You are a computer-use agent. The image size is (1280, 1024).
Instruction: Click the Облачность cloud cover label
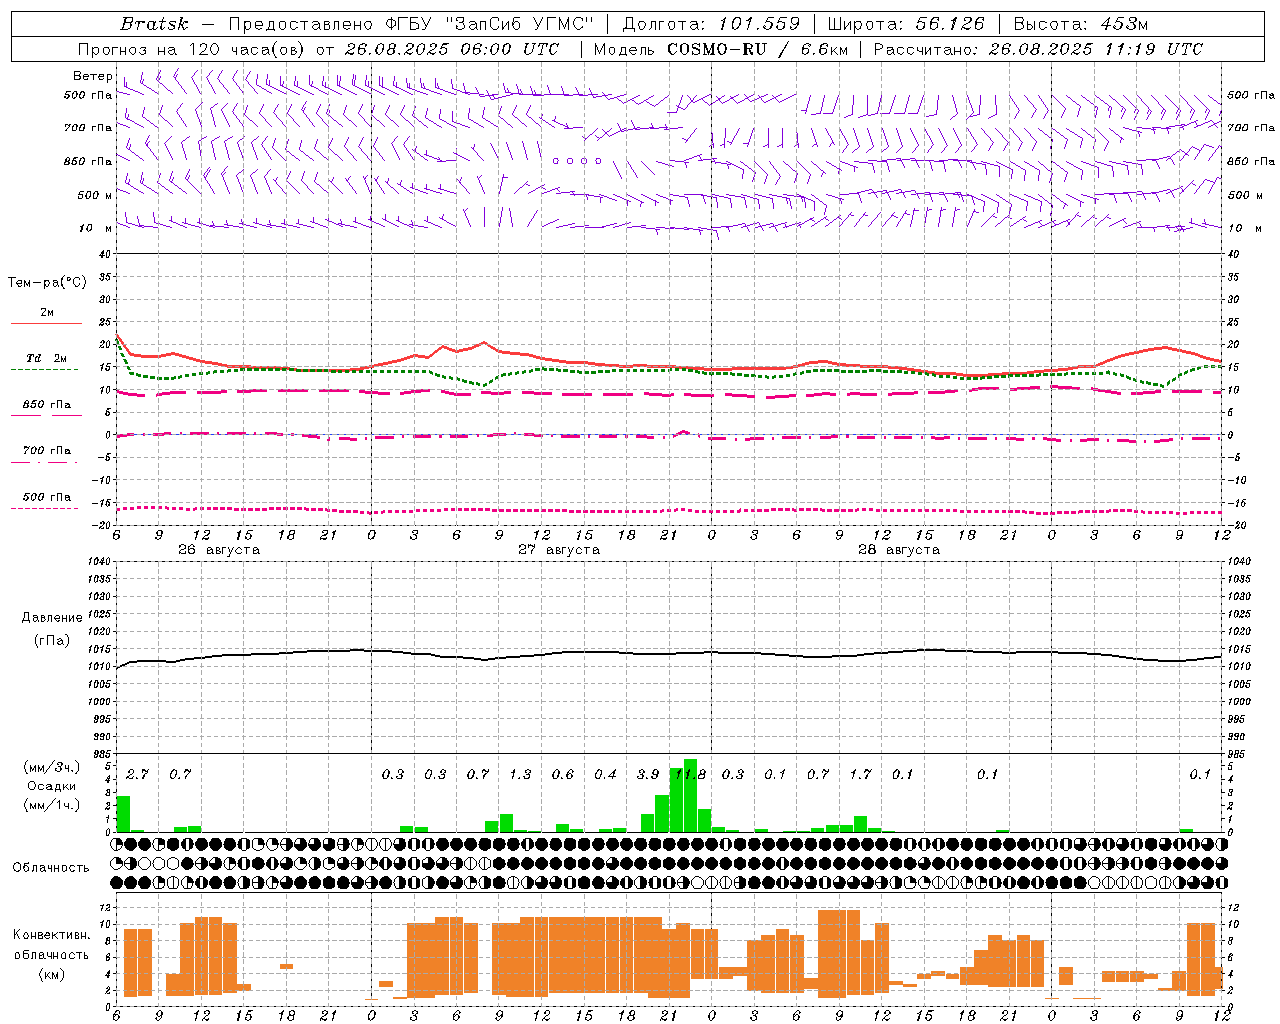tap(51, 867)
